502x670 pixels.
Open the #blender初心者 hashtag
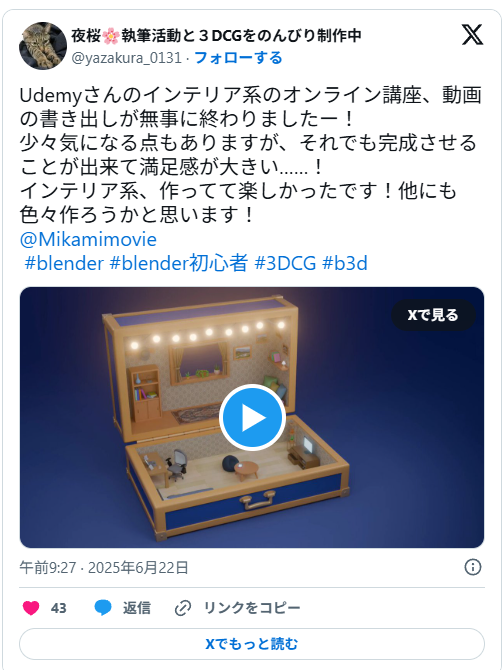pyautogui.click(x=179, y=263)
